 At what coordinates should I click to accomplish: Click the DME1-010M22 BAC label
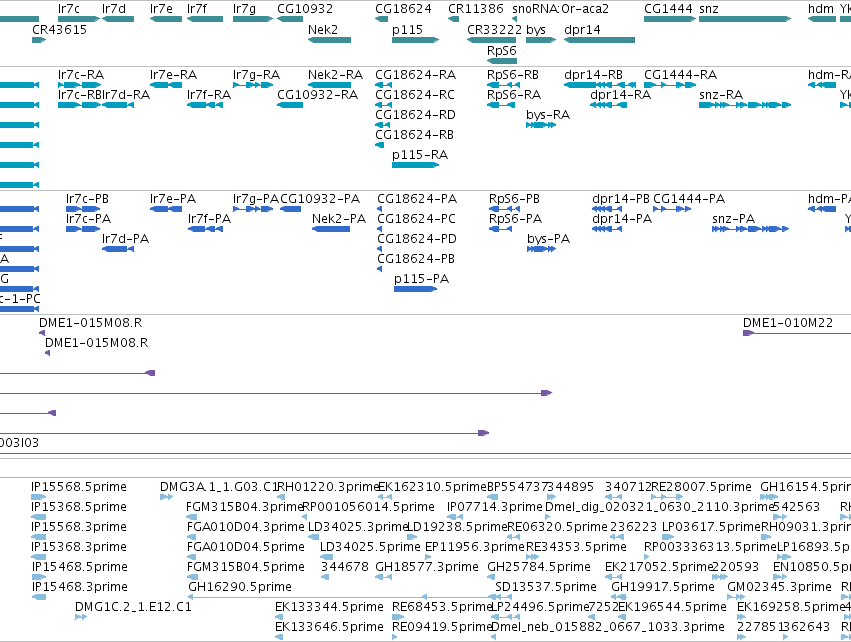[x=788, y=323]
